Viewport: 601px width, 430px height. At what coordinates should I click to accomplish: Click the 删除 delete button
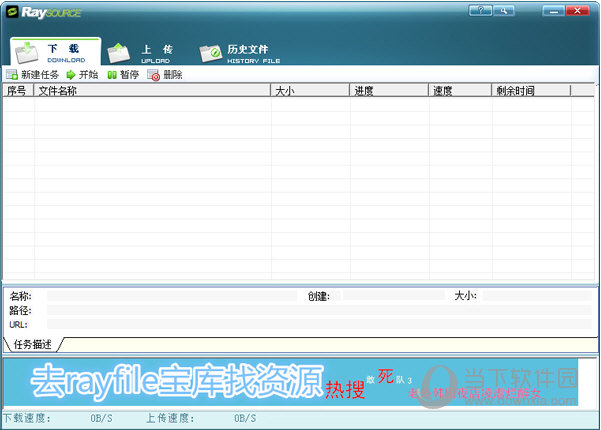click(165, 75)
